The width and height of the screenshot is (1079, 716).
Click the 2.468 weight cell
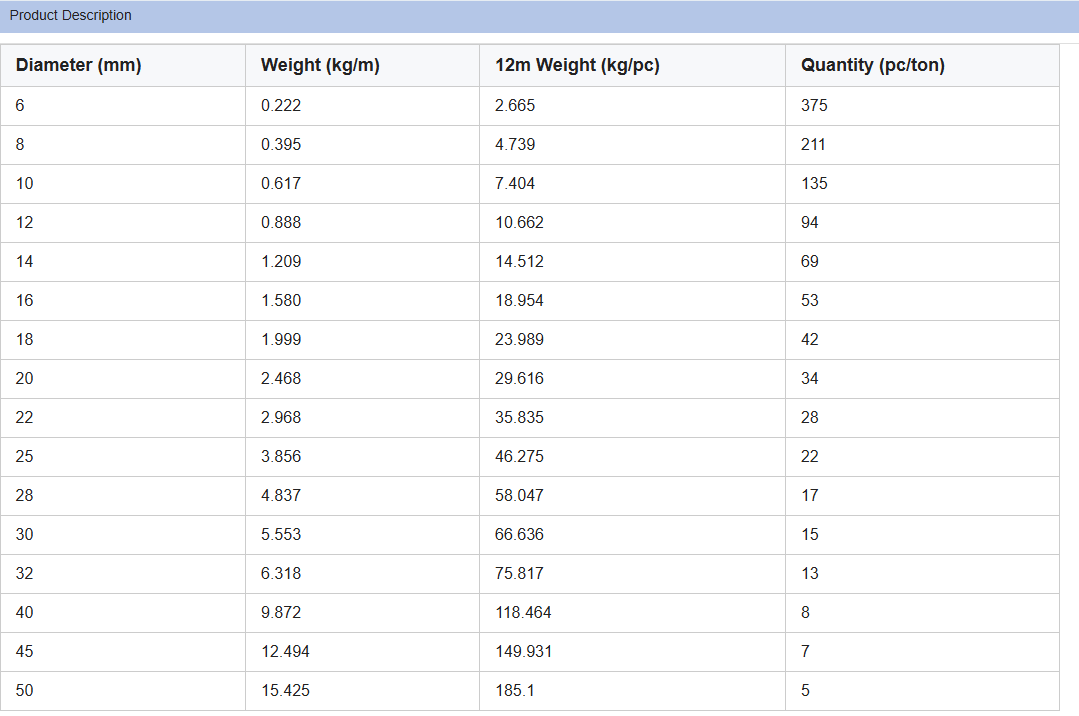pyautogui.click(x=281, y=379)
